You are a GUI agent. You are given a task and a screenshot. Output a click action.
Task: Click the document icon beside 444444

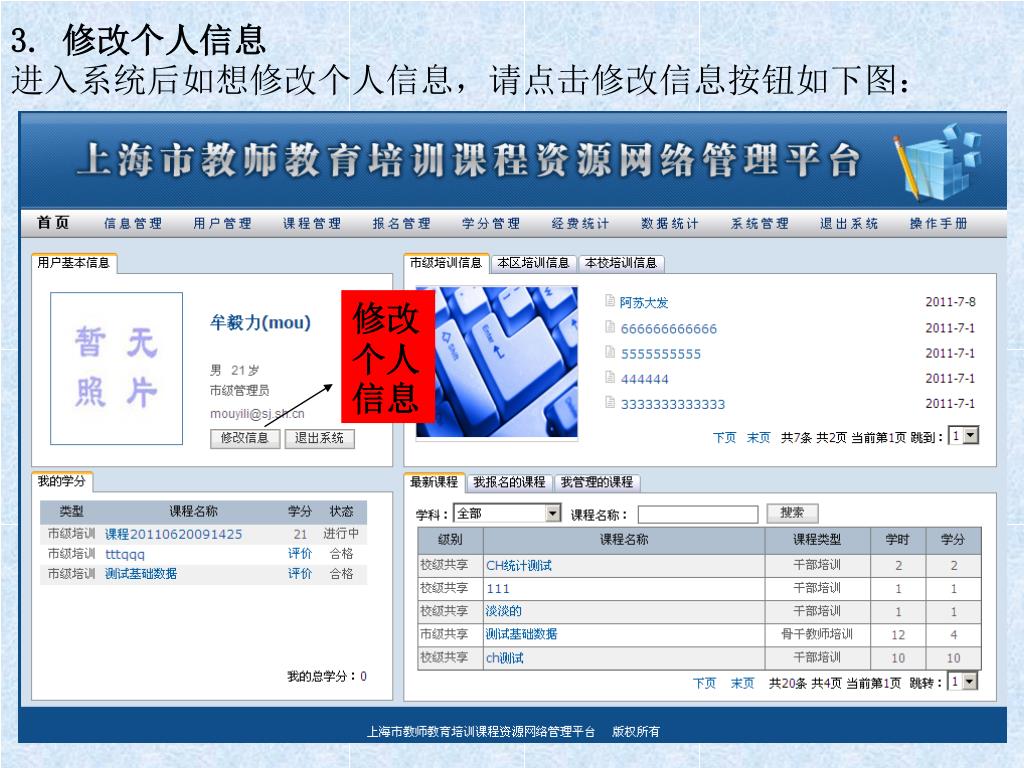(609, 377)
